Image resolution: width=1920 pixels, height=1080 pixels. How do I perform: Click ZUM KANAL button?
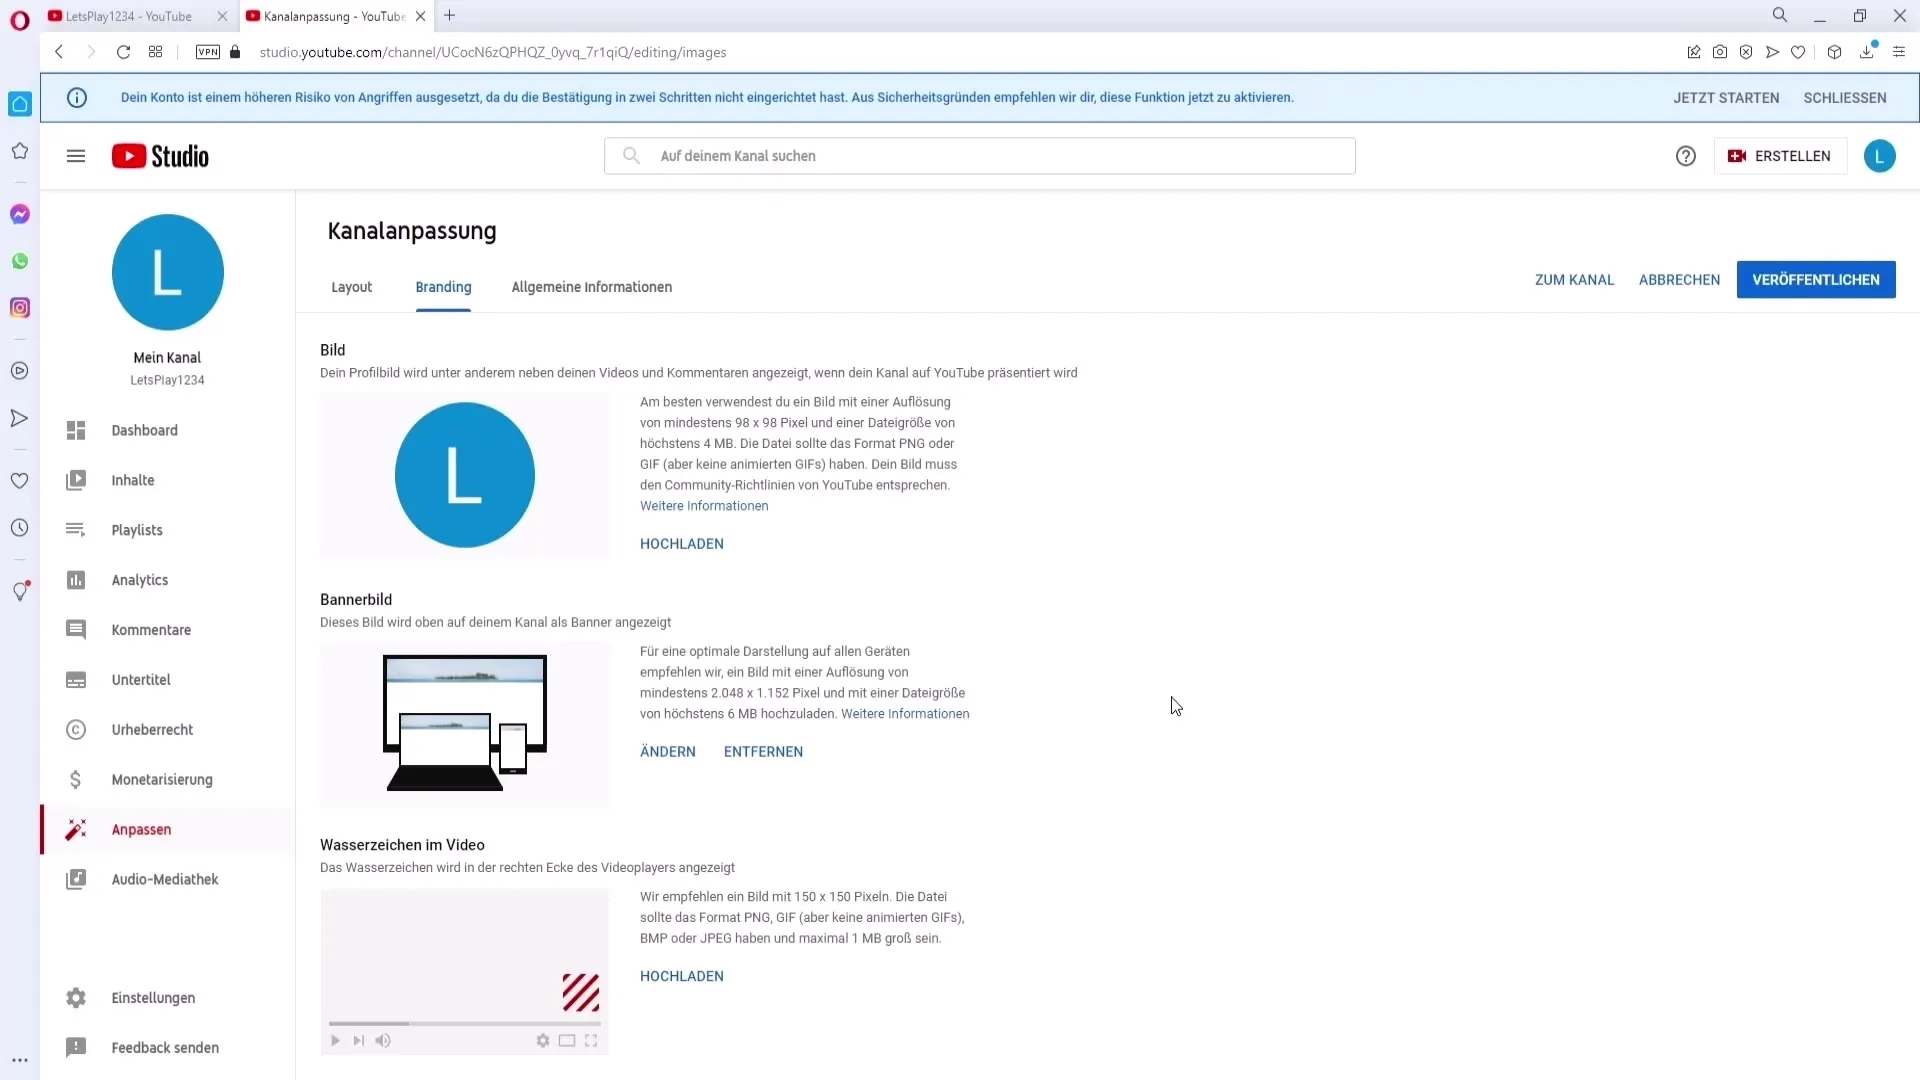pos(1575,278)
